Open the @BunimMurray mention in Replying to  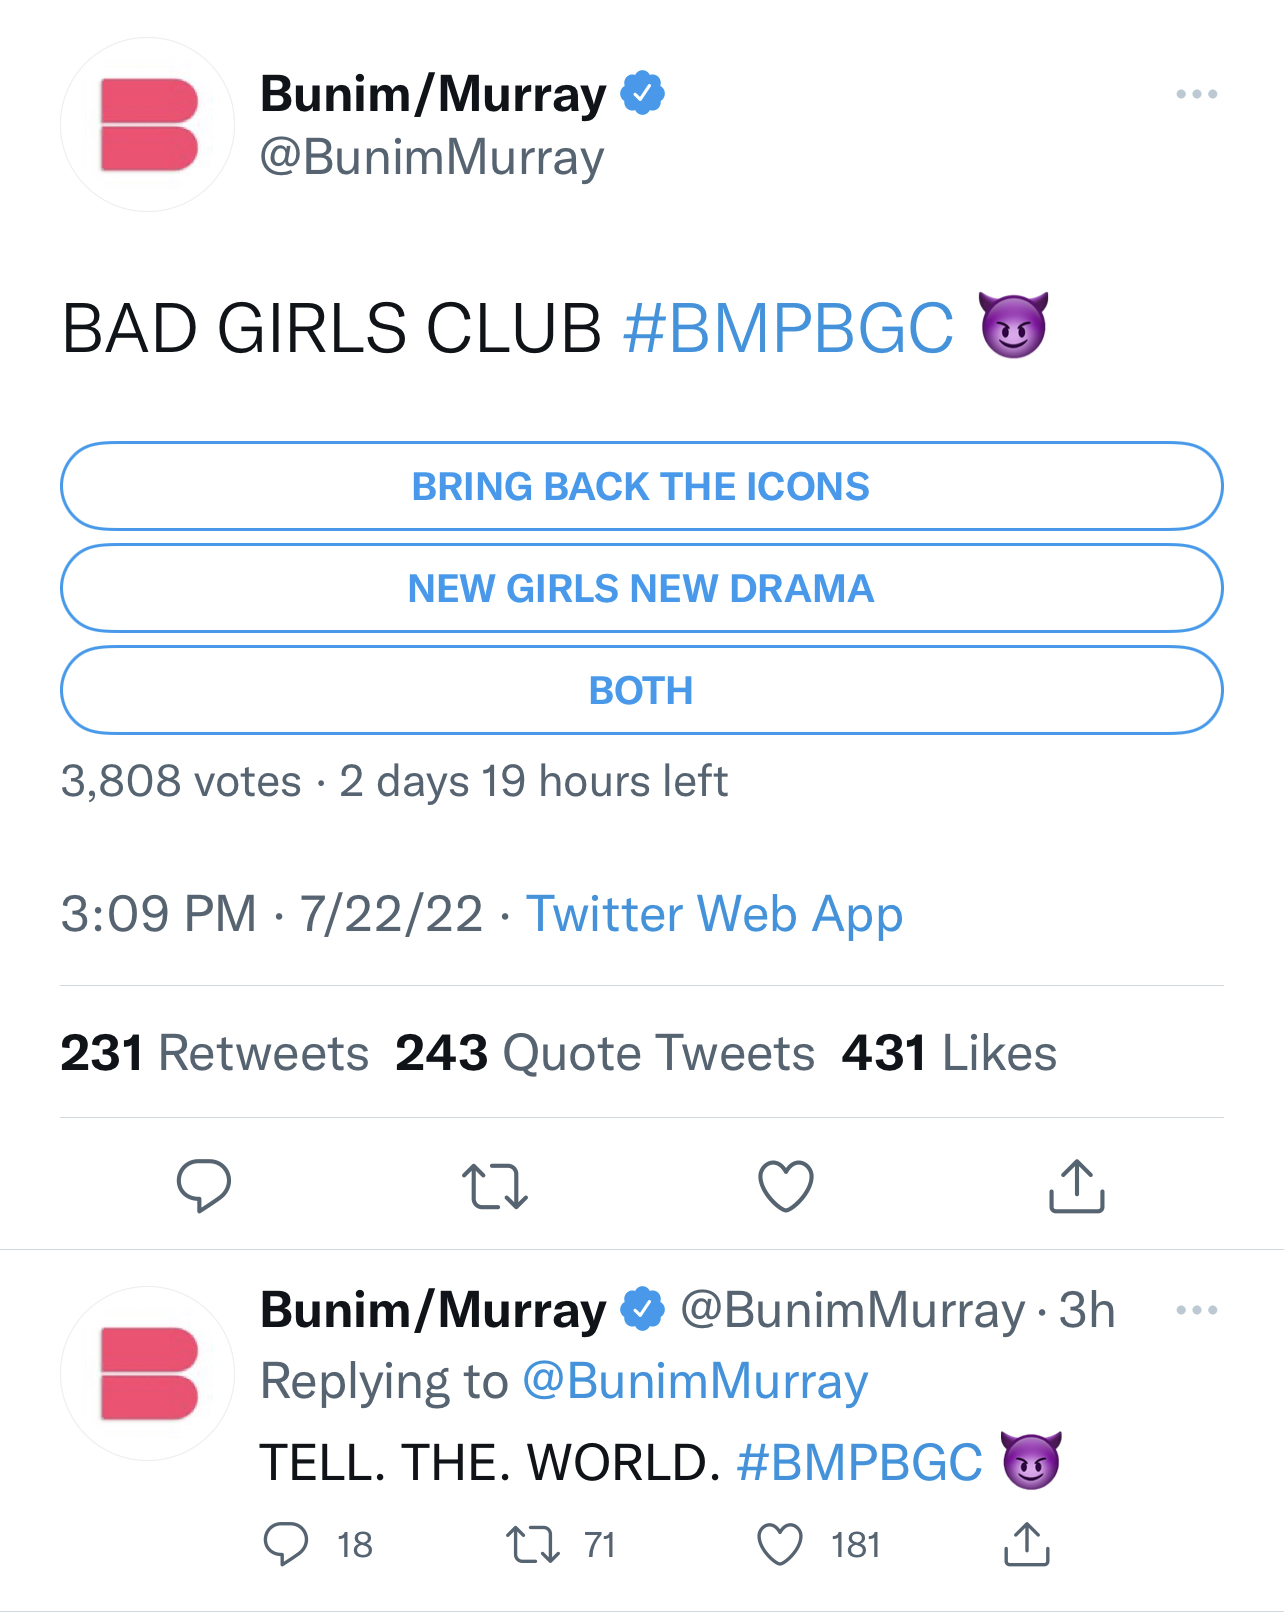point(695,1381)
